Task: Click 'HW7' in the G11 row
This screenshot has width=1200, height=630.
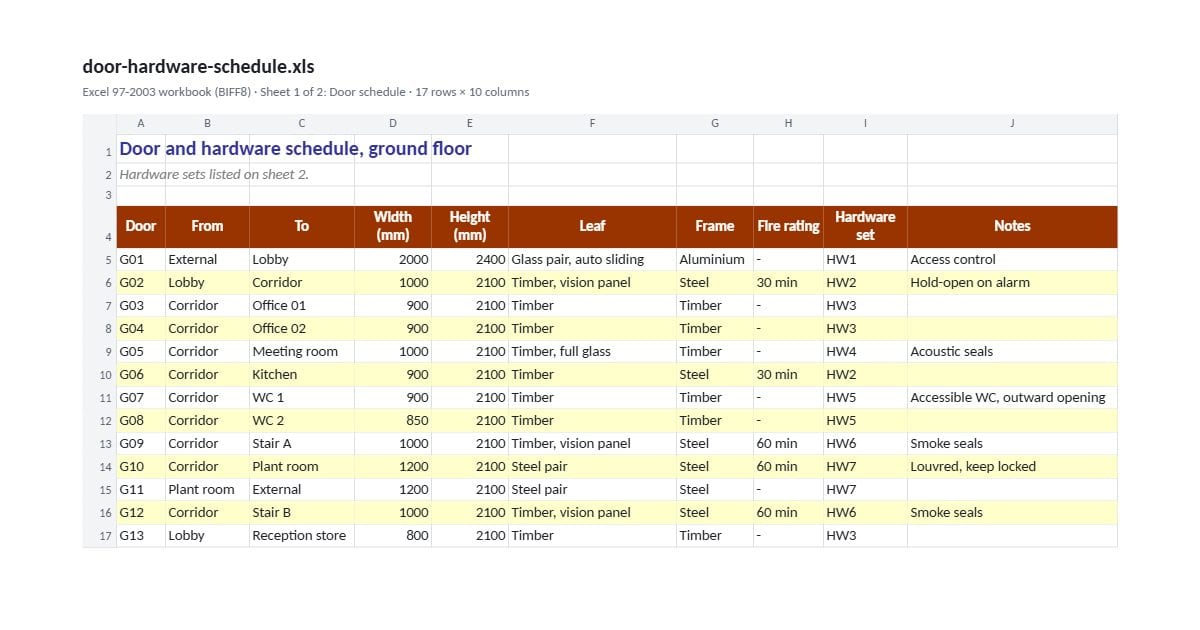Action: (x=865, y=490)
